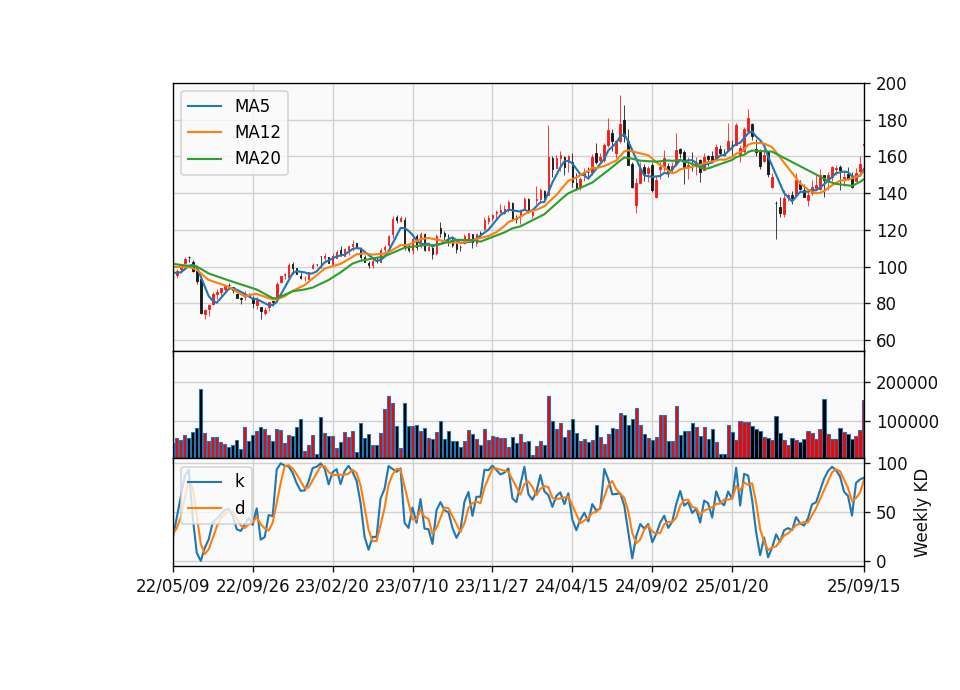960x690 pixels.
Task: Click the 0 KD axis label
Action: 881,561
